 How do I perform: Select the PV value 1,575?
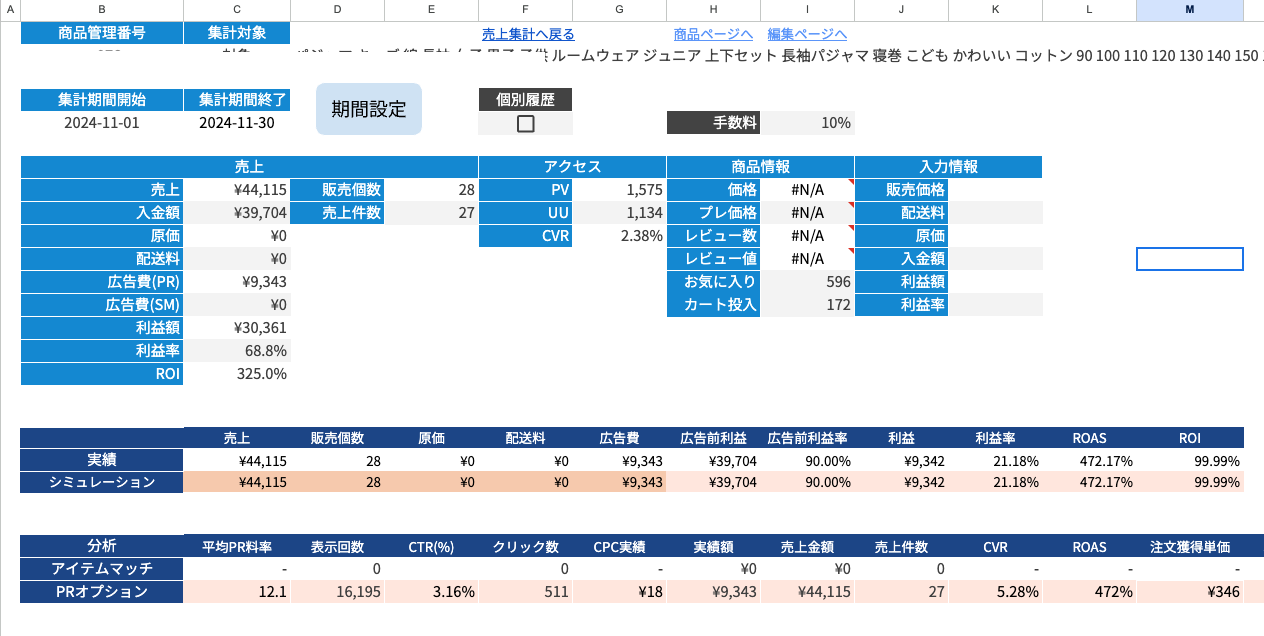pyautogui.click(x=620, y=190)
